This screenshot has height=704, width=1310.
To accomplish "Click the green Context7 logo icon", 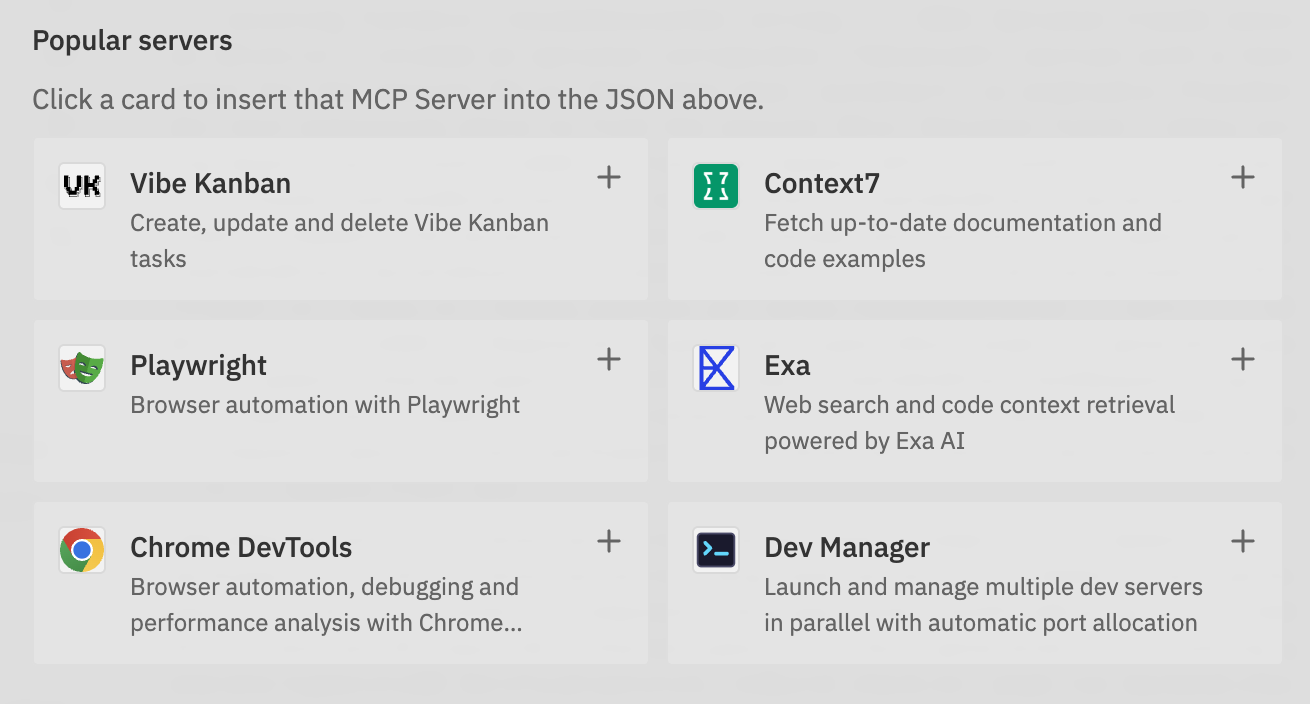I will coord(715,186).
